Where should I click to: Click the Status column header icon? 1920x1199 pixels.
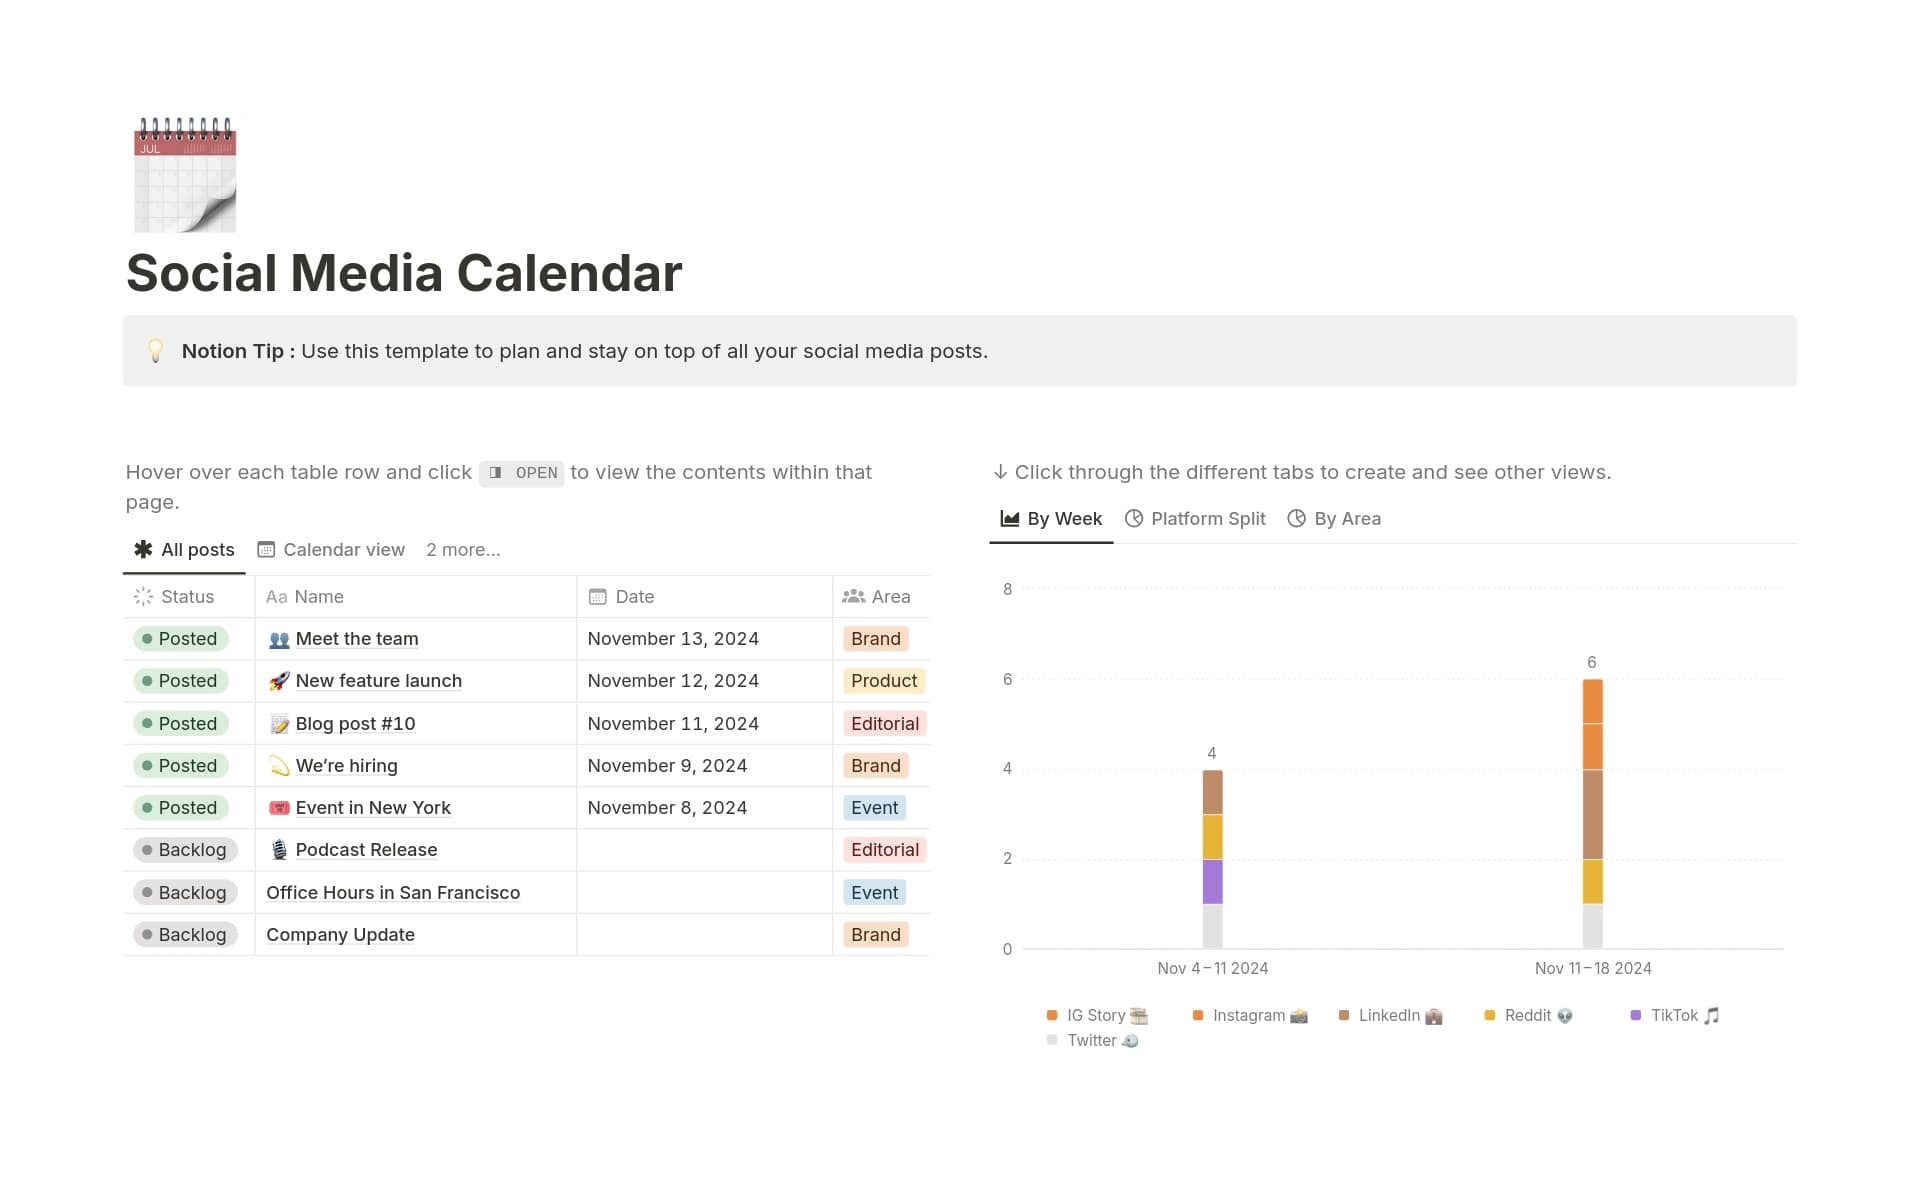tap(142, 596)
